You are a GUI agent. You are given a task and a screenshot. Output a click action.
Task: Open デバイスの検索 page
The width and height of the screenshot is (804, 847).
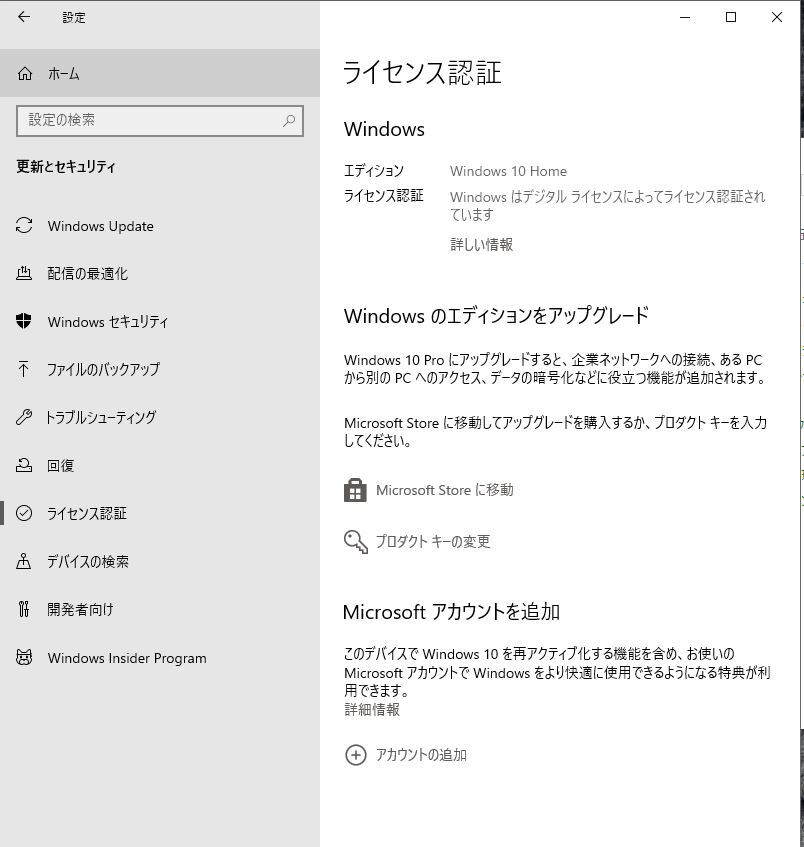click(x=88, y=562)
